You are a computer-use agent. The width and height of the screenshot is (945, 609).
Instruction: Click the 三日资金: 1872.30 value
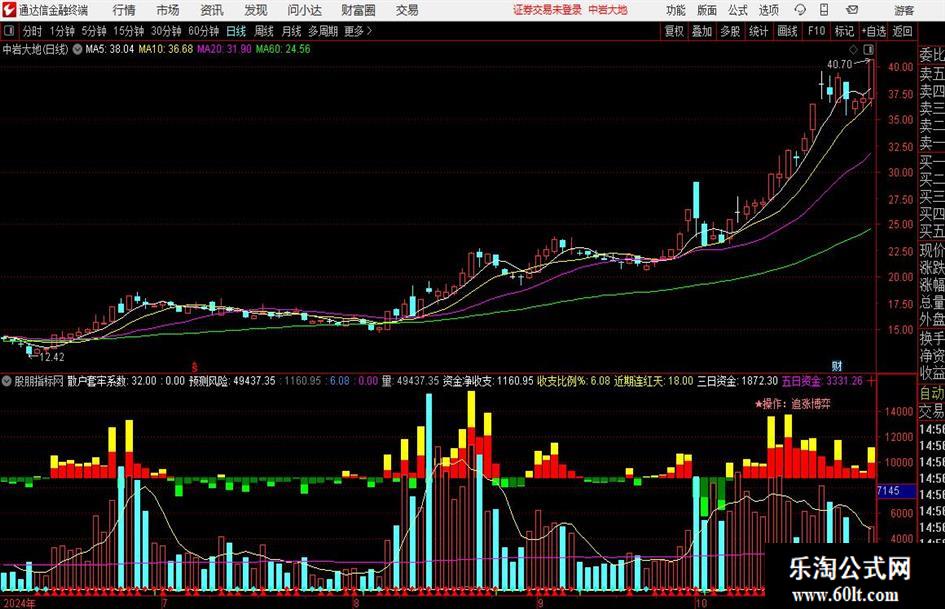[737, 381]
